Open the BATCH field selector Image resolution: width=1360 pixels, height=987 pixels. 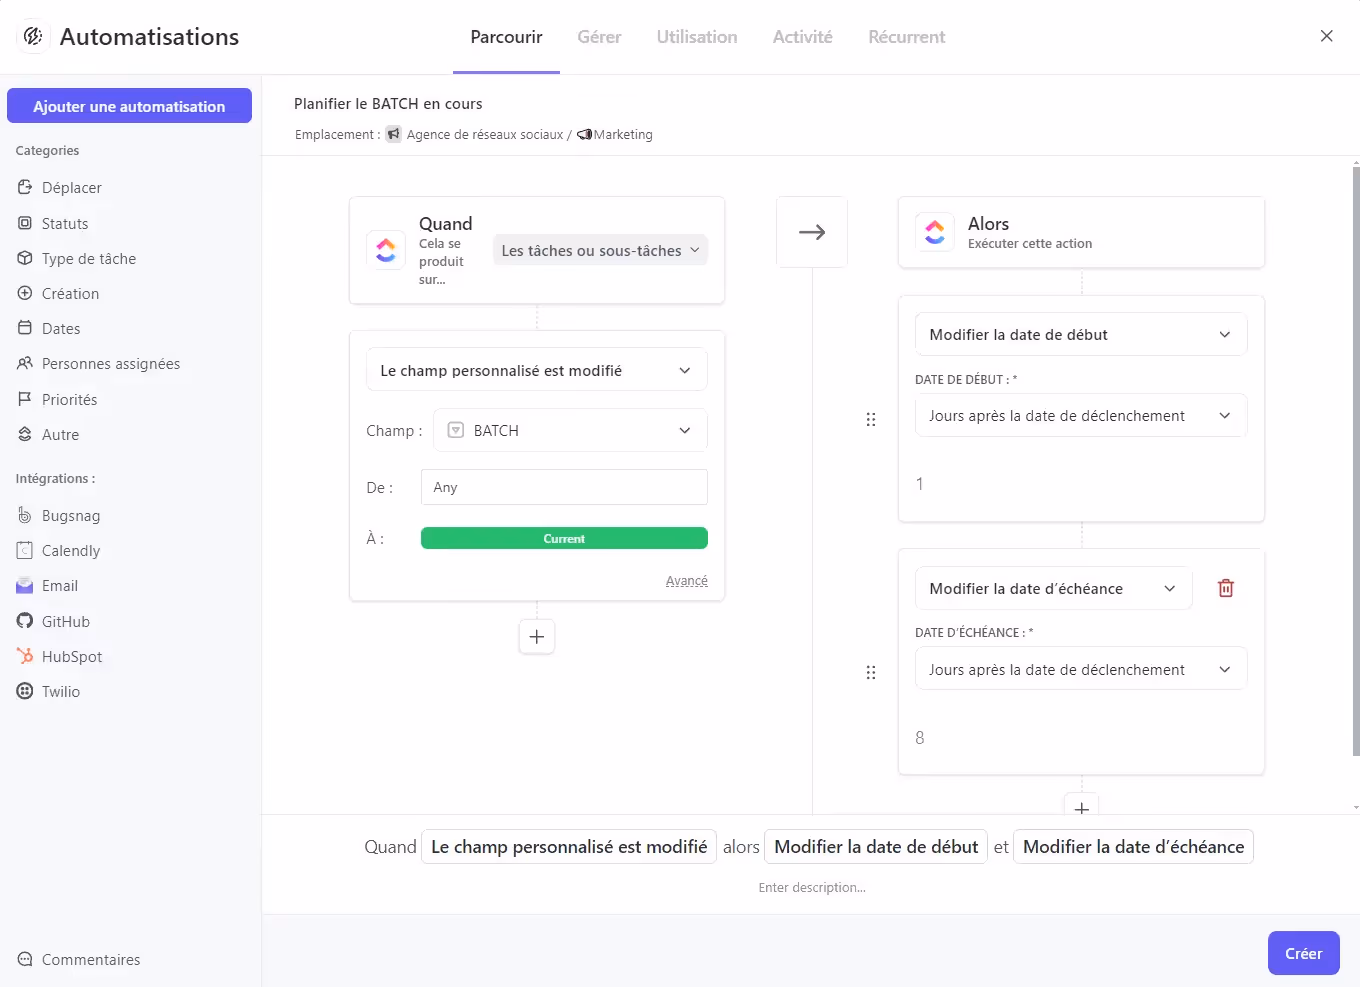coord(569,430)
